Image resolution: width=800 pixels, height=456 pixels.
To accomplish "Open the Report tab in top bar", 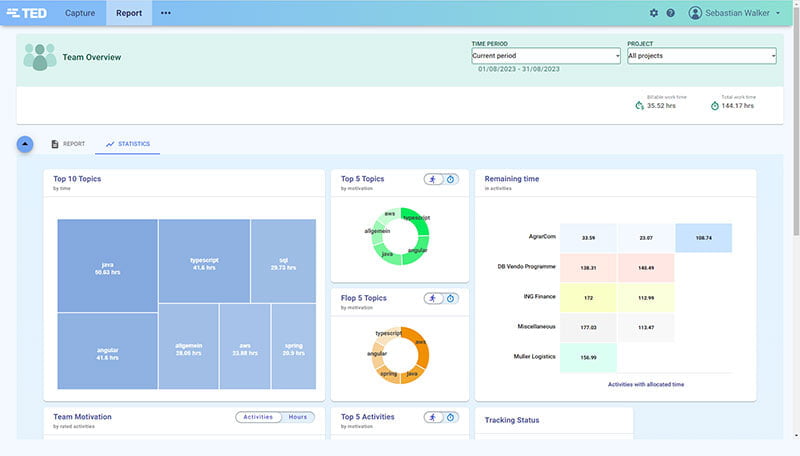I will tap(129, 13).
